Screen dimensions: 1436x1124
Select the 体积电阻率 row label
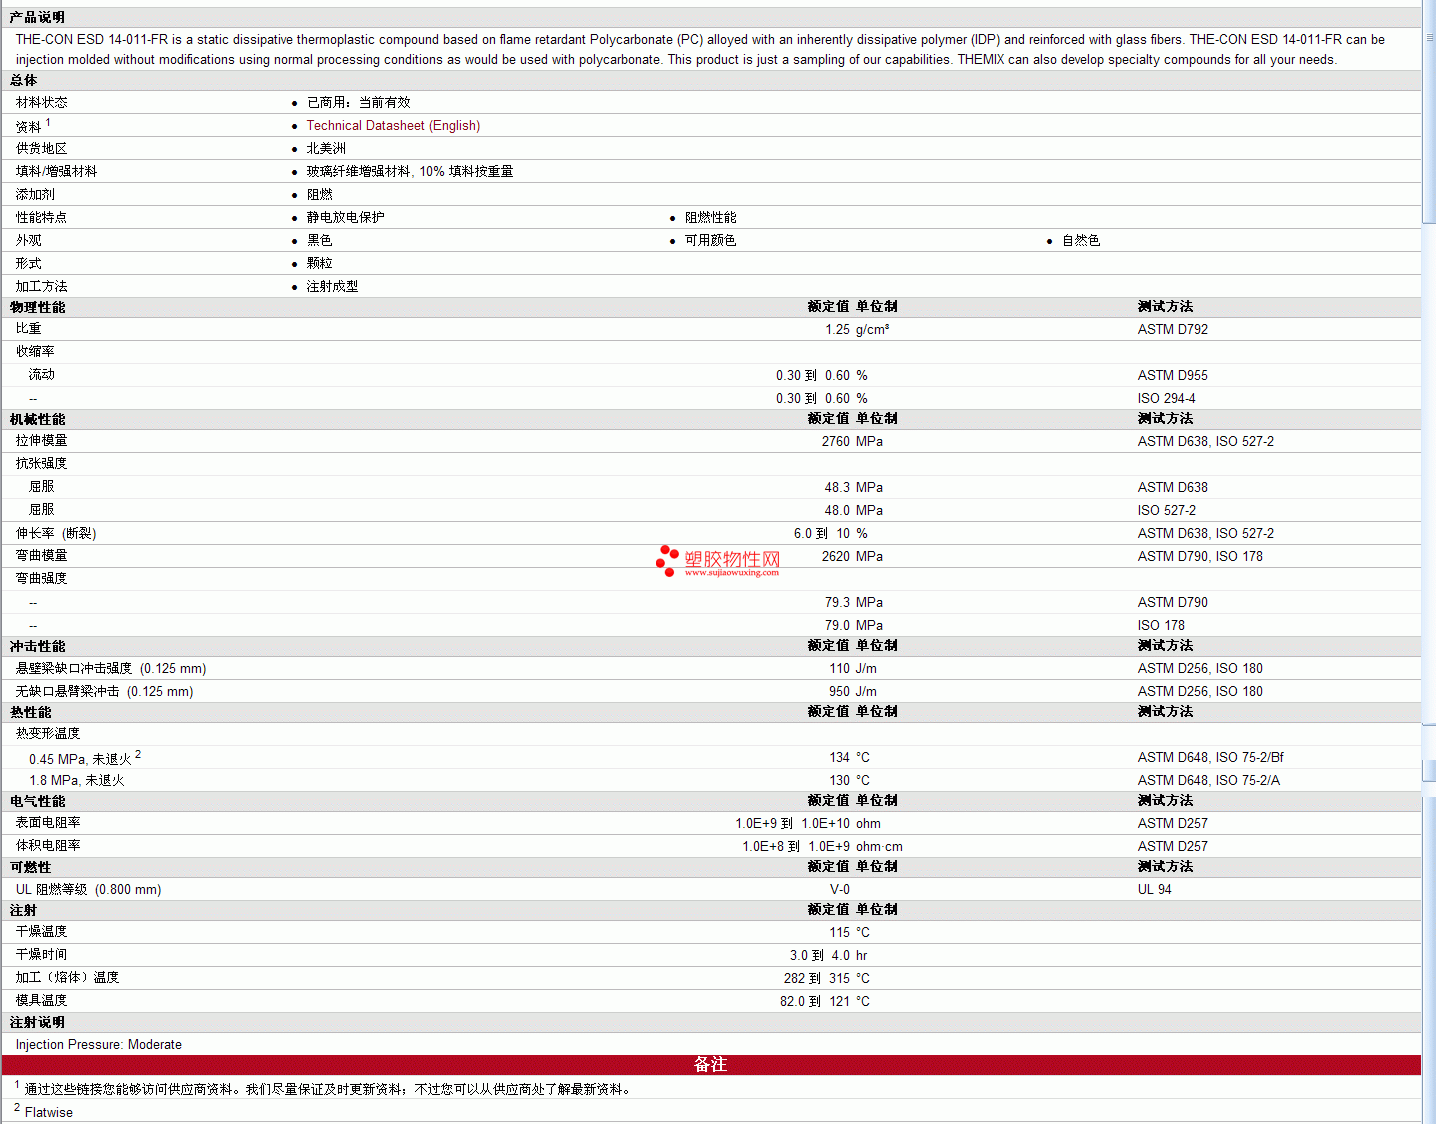click(48, 845)
